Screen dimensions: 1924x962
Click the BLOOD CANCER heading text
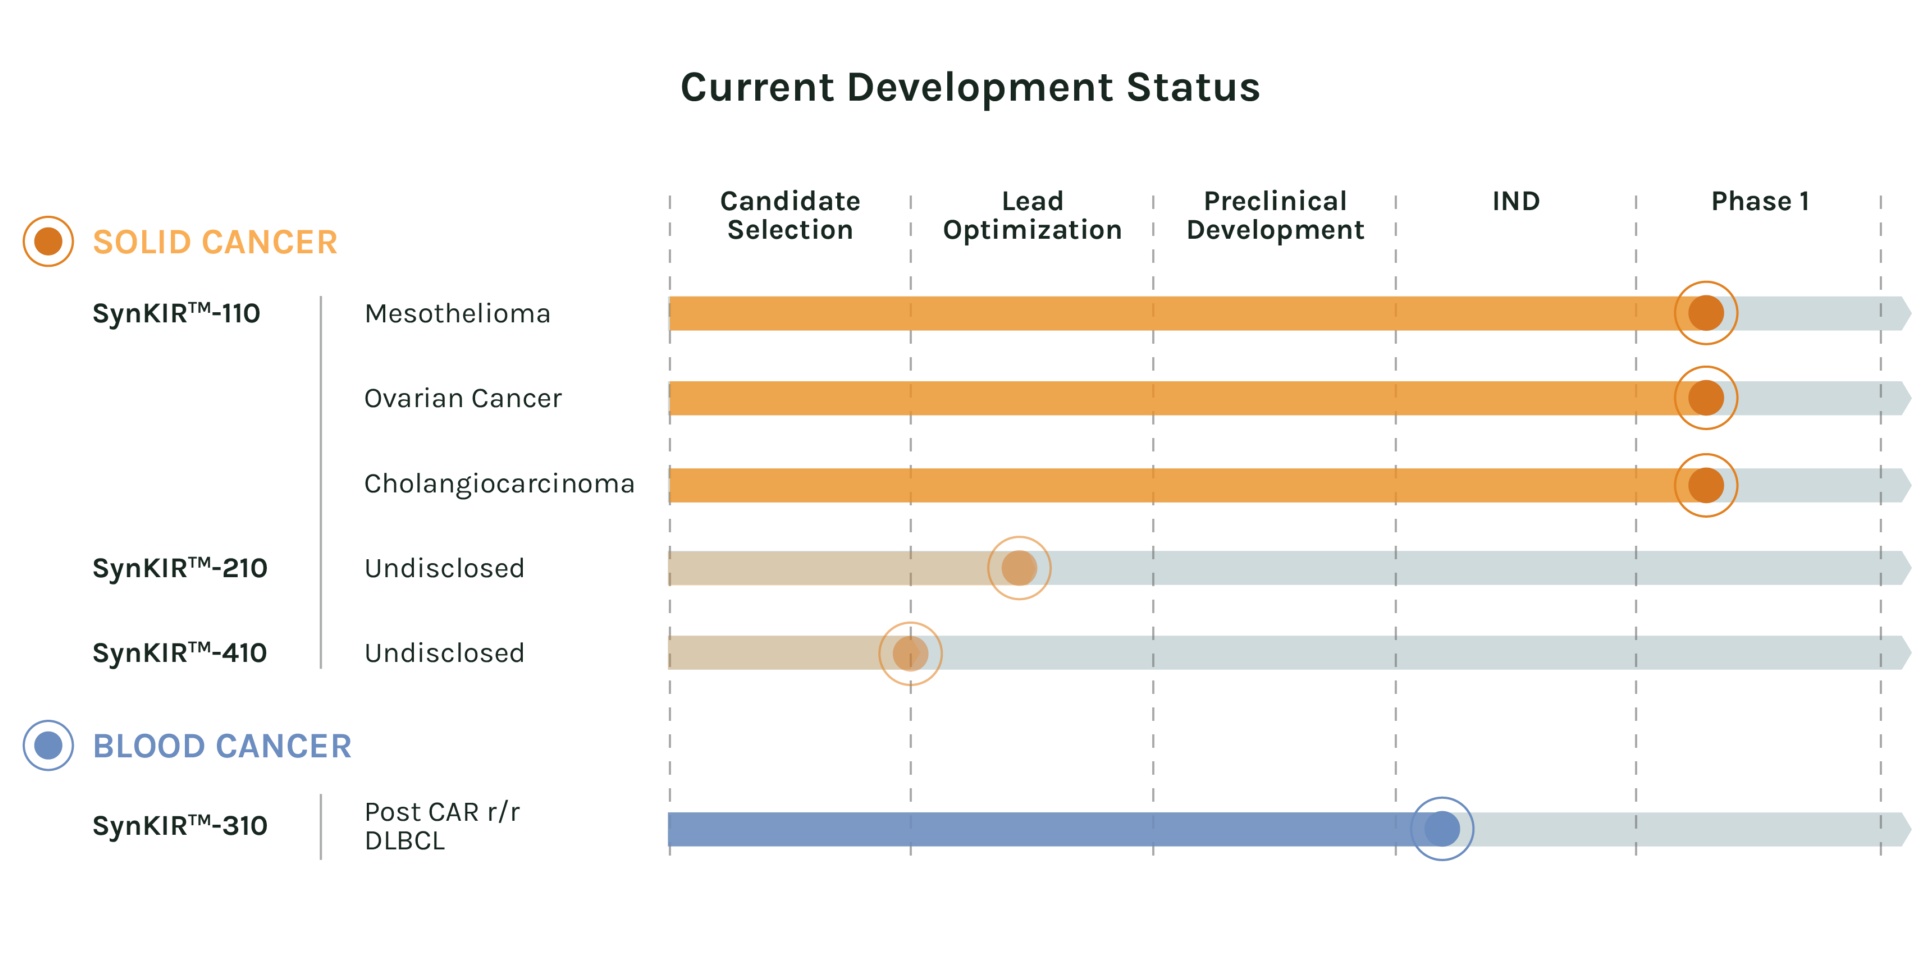(x=222, y=746)
